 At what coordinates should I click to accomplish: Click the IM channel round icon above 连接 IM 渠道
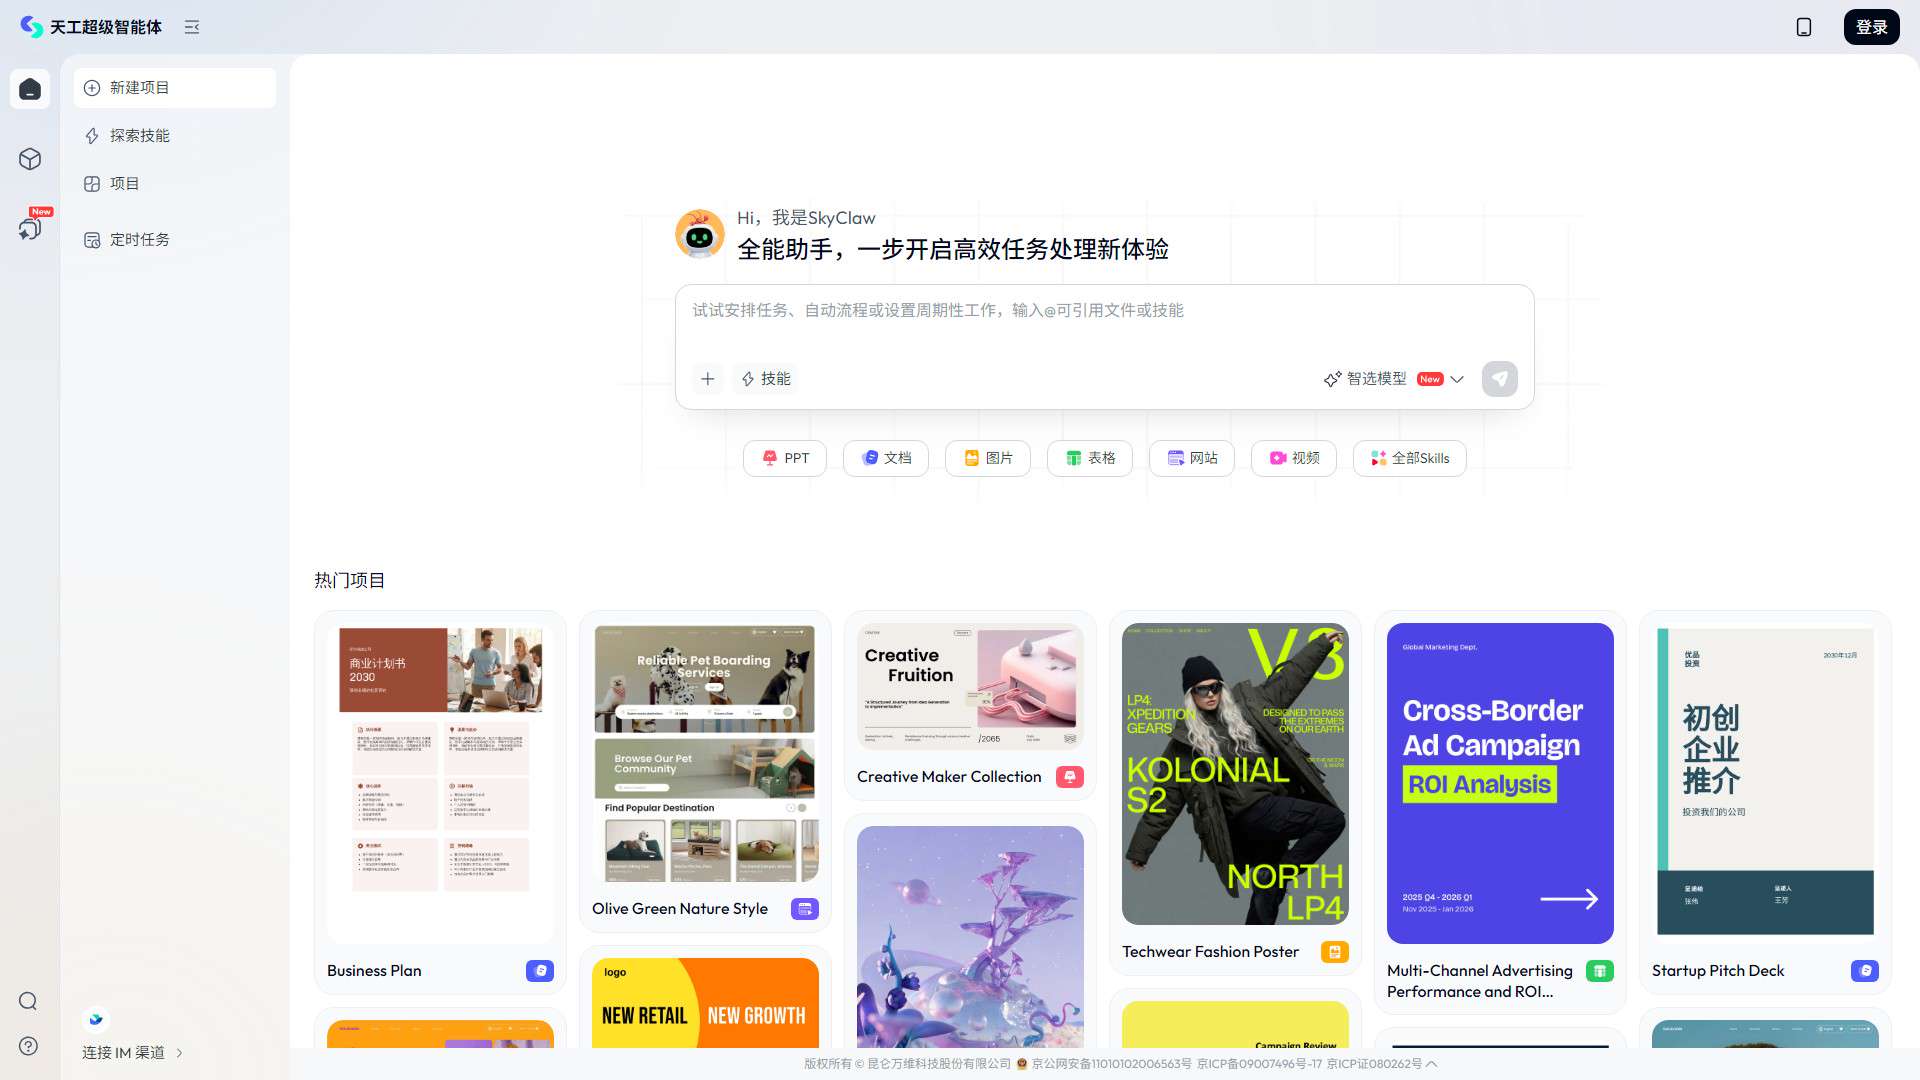tap(96, 1019)
